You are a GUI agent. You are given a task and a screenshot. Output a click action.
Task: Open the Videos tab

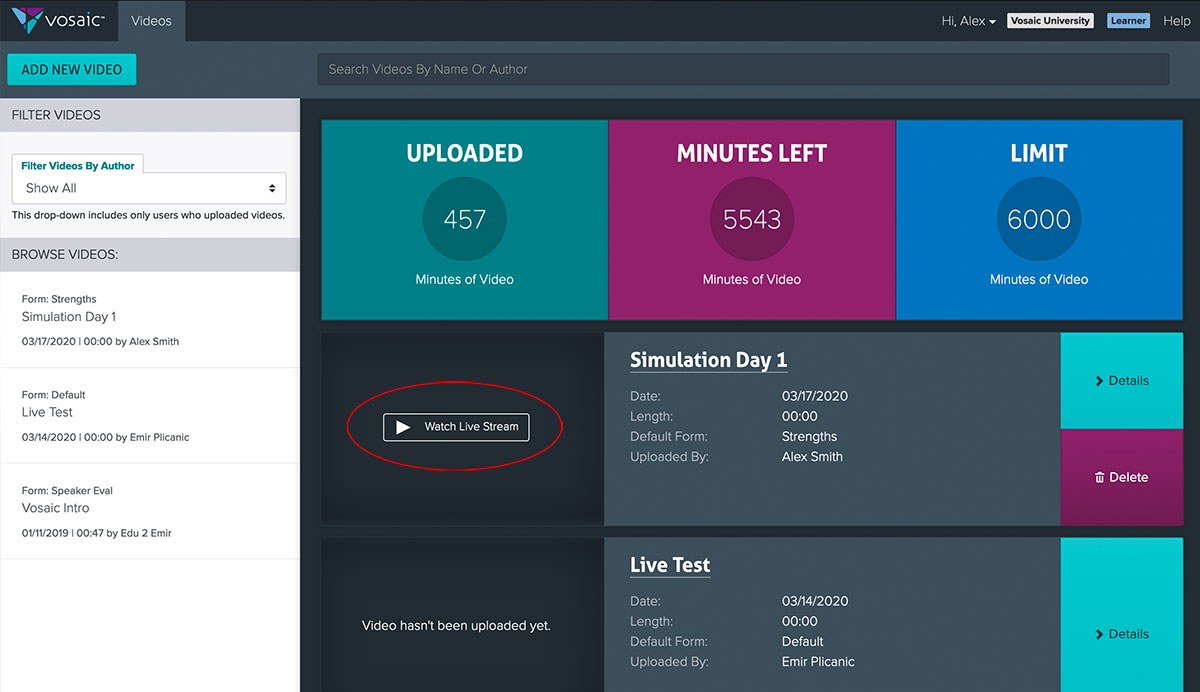[x=151, y=21]
